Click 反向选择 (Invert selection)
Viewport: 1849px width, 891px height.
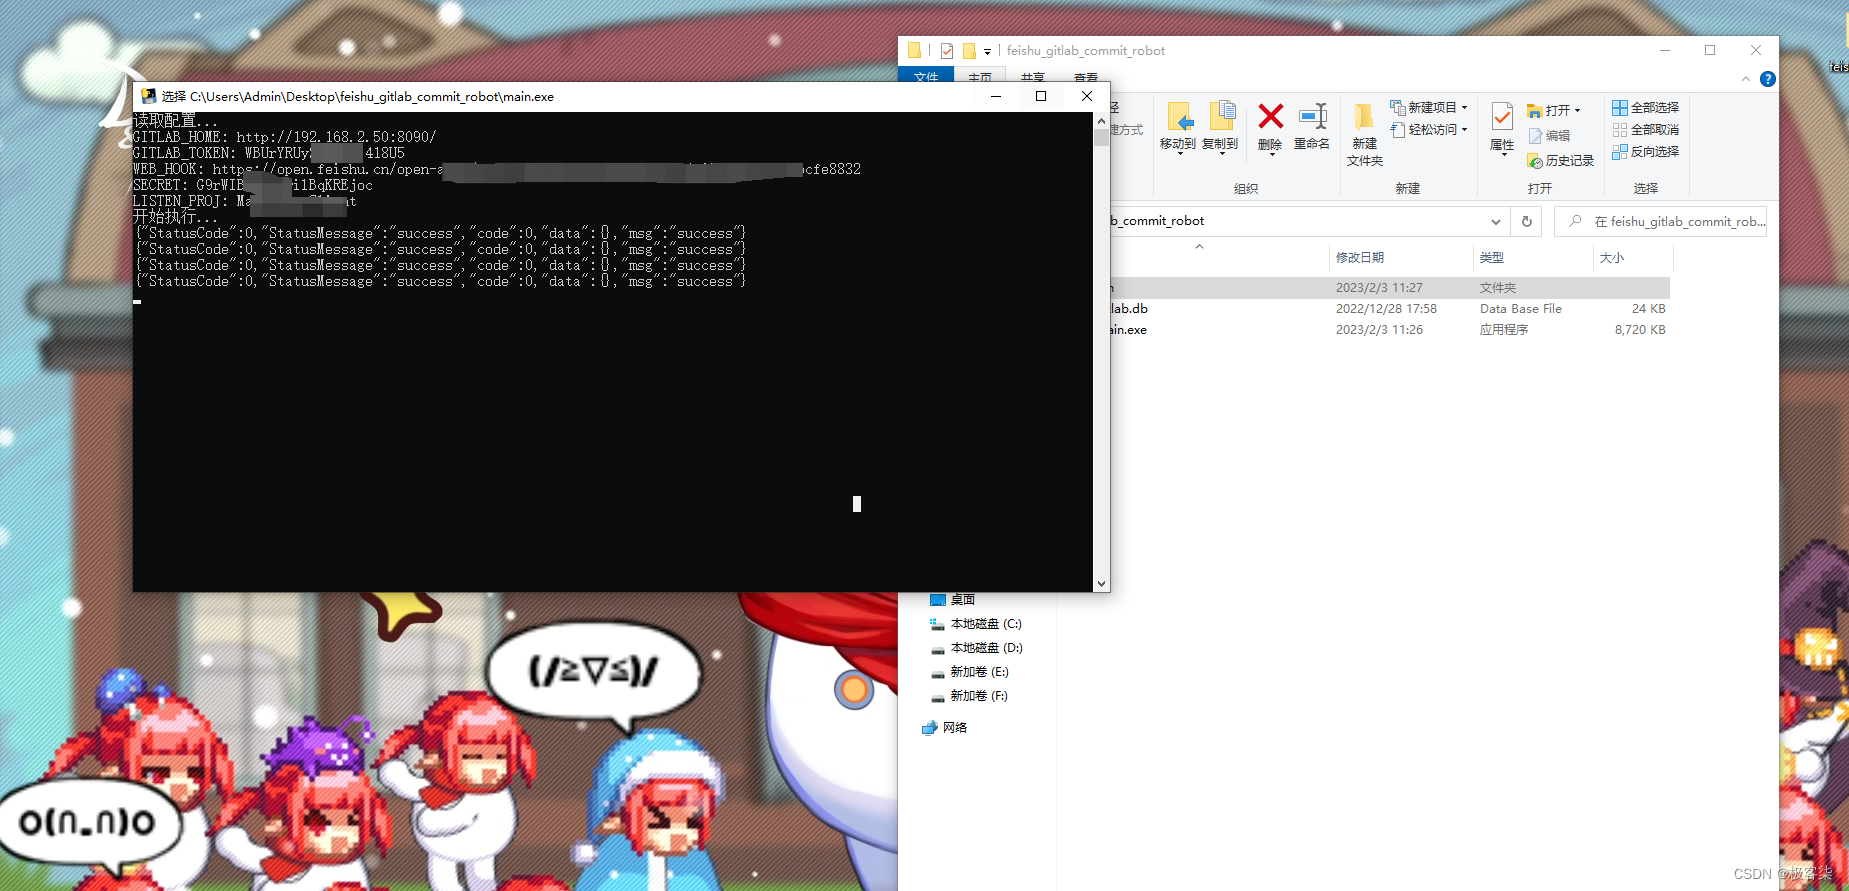1645,151
